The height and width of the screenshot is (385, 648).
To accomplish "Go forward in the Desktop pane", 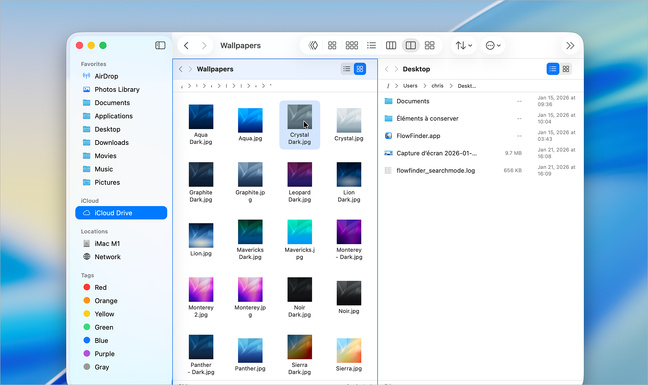I will click(396, 69).
